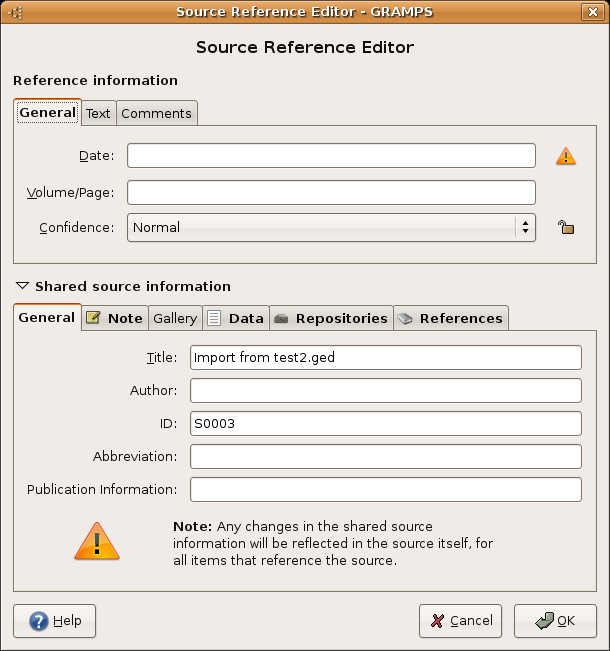This screenshot has height=651, width=610.
Task: Click the Cancel button
Action: pos(460,621)
